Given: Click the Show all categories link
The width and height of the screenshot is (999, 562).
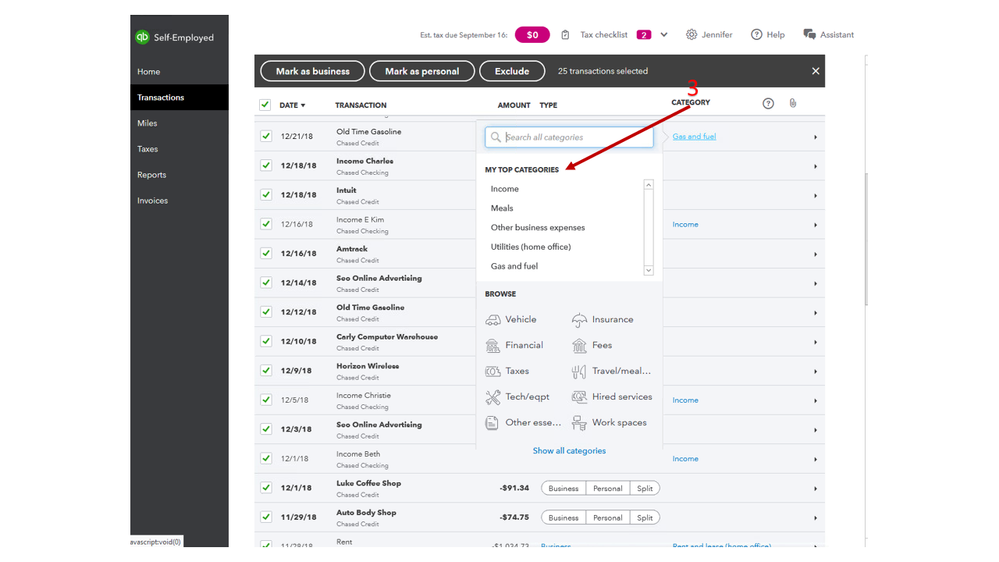Looking at the screenshot, I should 569,451.
